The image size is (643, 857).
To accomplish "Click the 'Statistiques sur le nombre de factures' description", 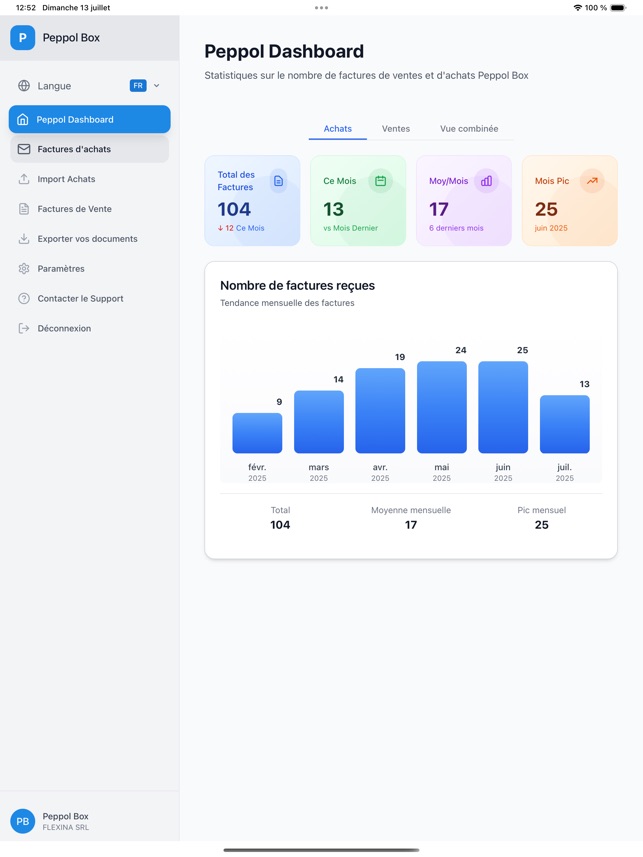I will [x=366, y=76].
